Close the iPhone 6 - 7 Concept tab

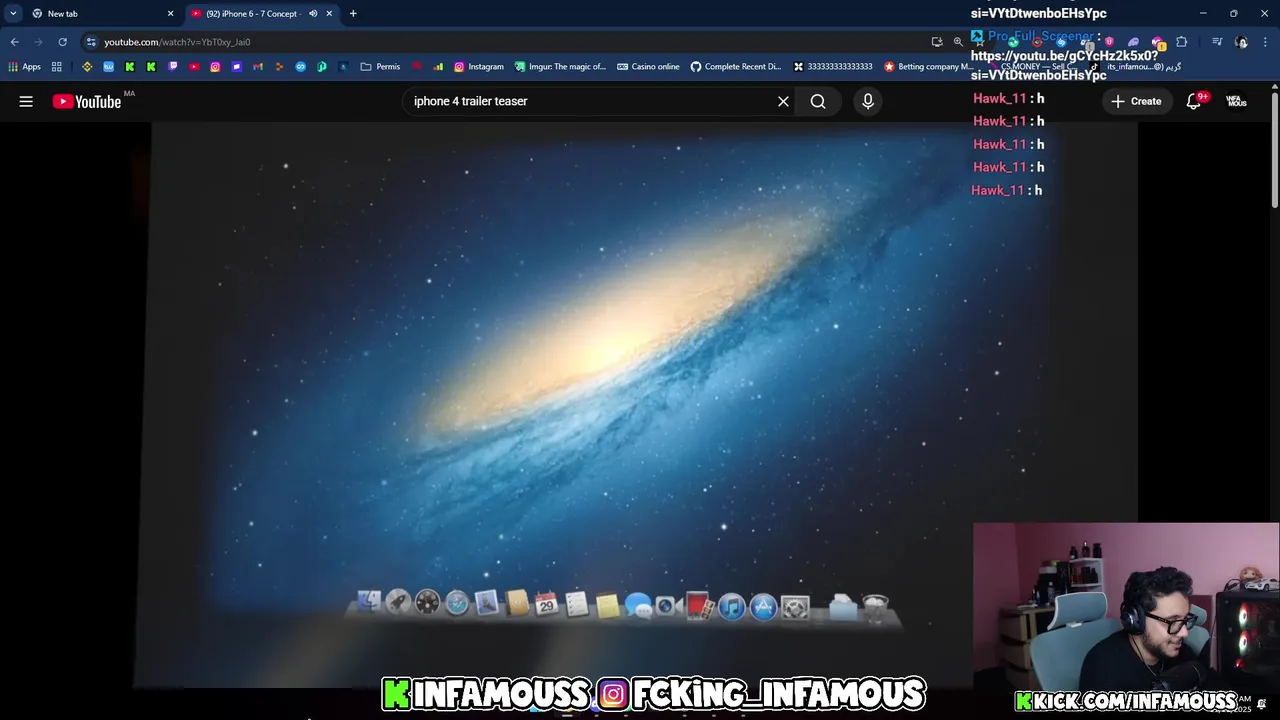[x=329, y=14]
